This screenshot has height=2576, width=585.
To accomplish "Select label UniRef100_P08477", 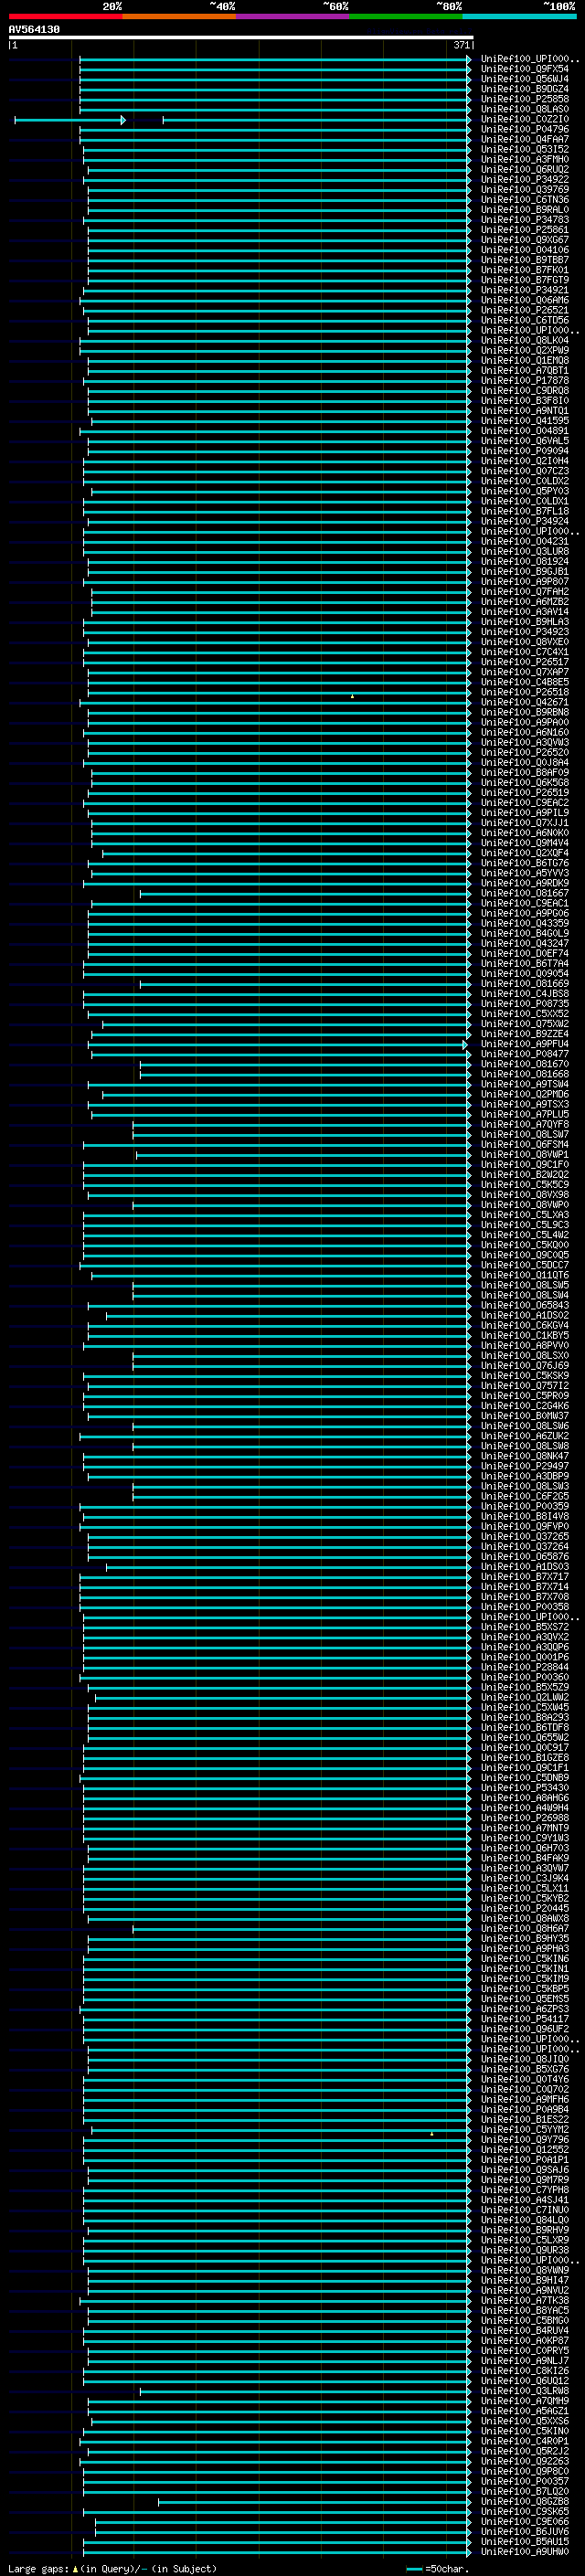I will point(525,1053).
